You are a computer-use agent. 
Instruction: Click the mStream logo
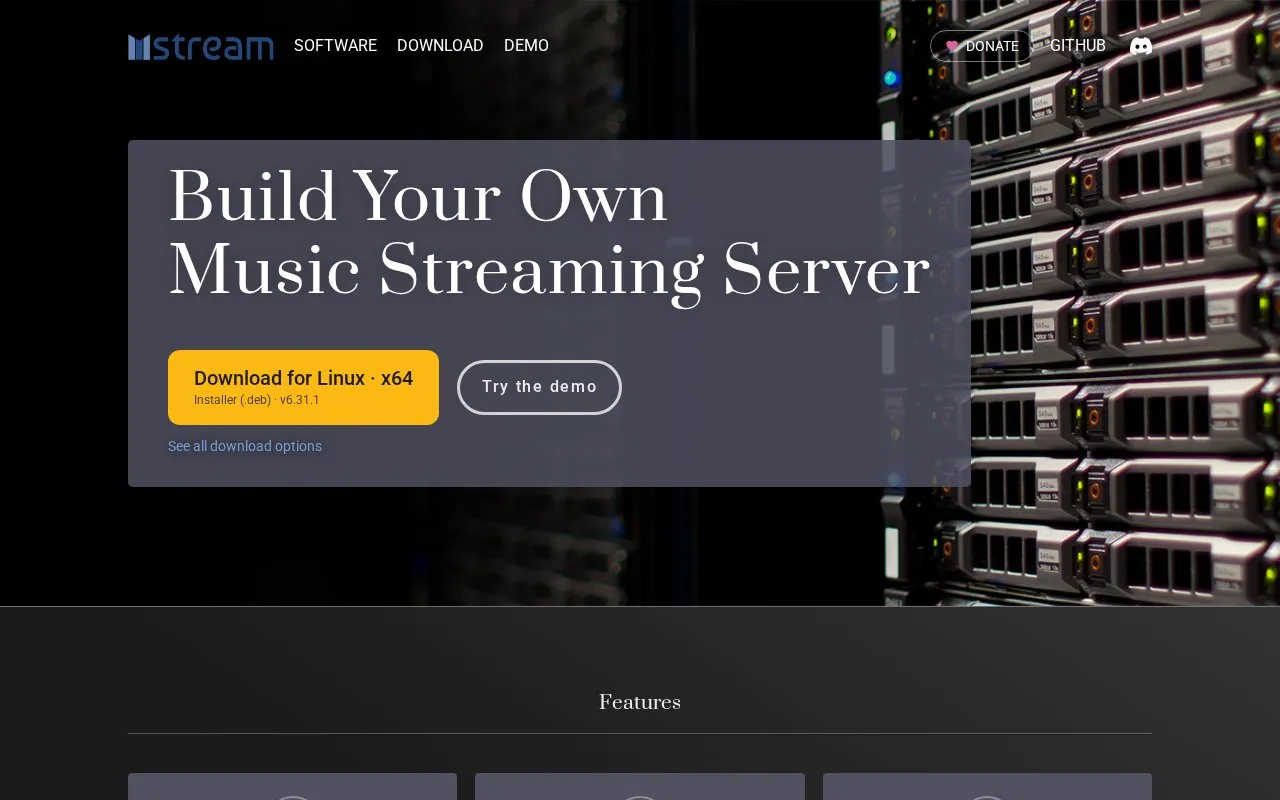pos(201,46)
